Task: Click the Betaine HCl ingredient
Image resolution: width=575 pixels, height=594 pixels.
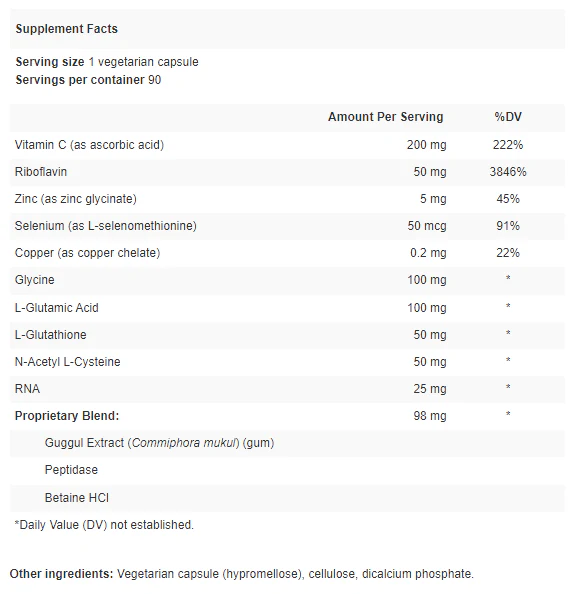Action: click(x=77, y=498)
